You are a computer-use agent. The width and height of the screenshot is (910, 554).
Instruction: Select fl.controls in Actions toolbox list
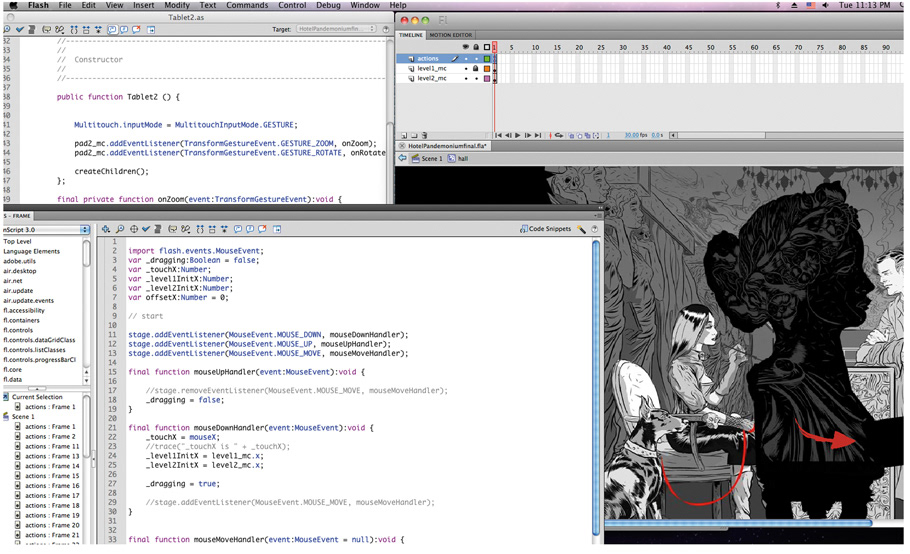(x=17, y=330)
